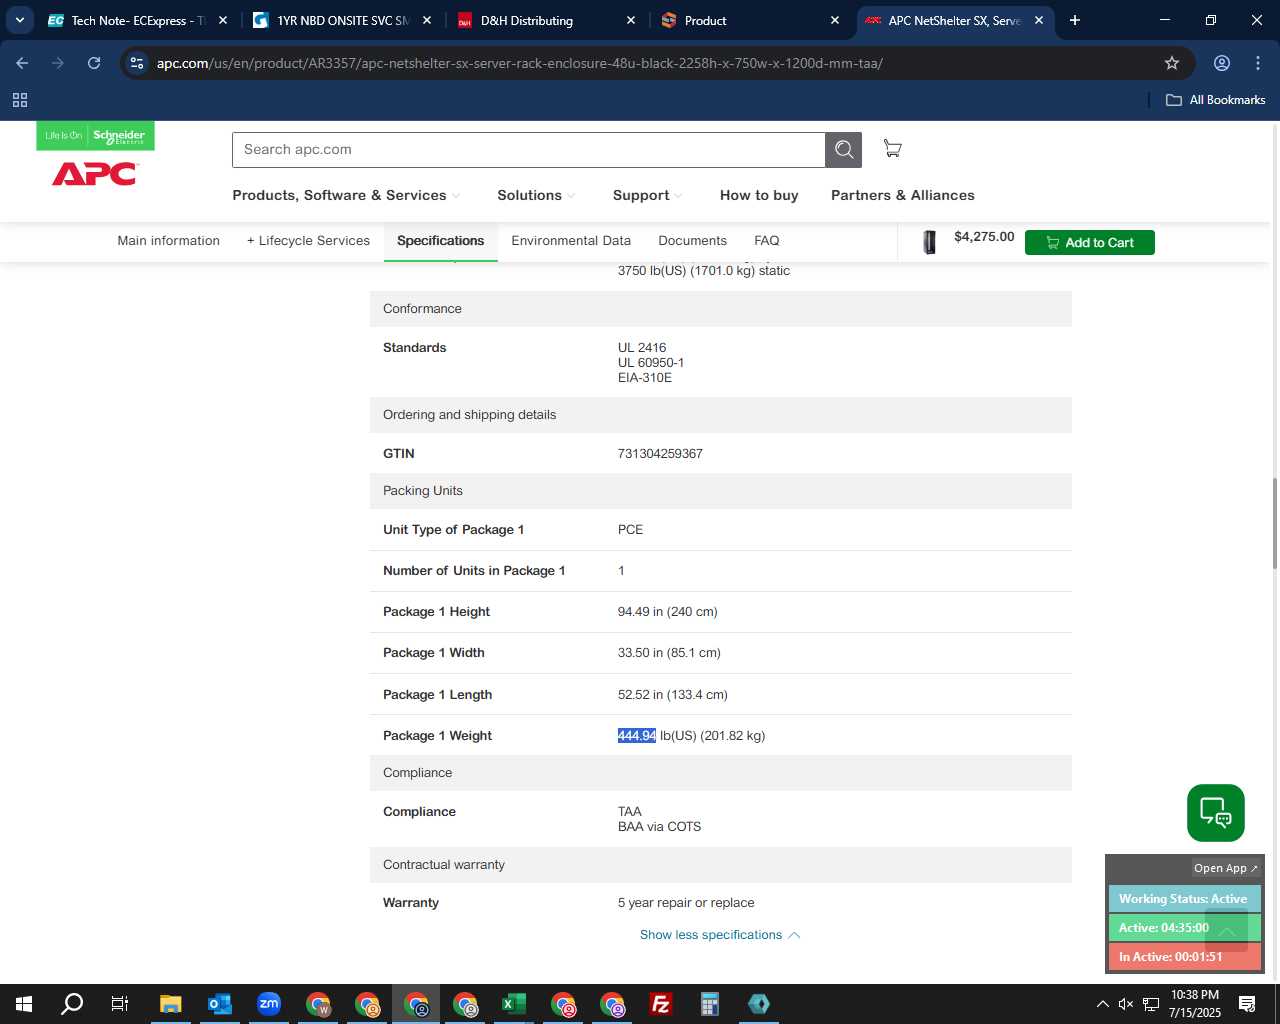1280x1024 pixels.
Task: Switch to Main information tab
Action: point(168,241)
